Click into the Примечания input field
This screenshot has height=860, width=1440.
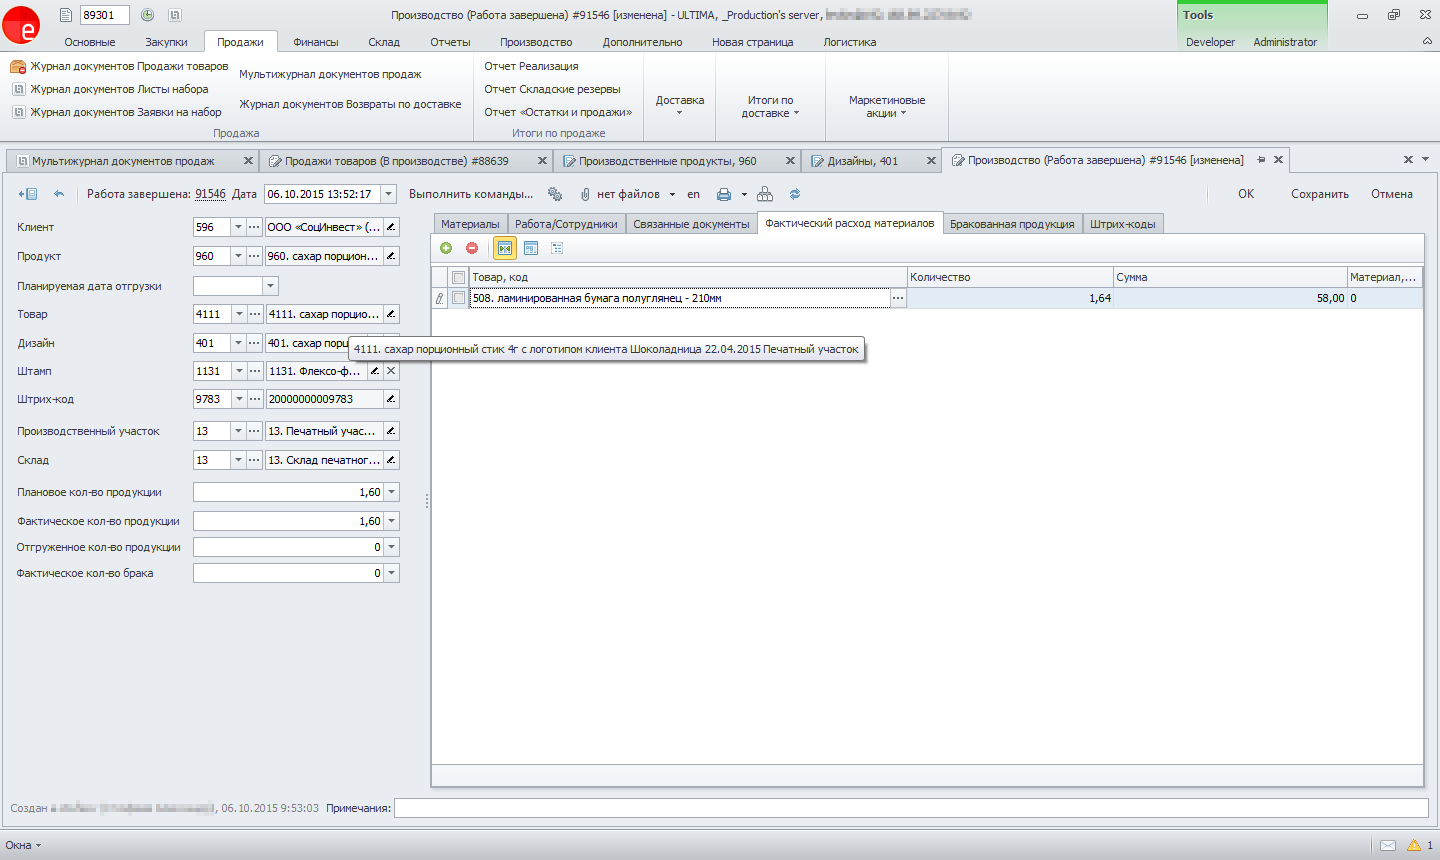910,808
